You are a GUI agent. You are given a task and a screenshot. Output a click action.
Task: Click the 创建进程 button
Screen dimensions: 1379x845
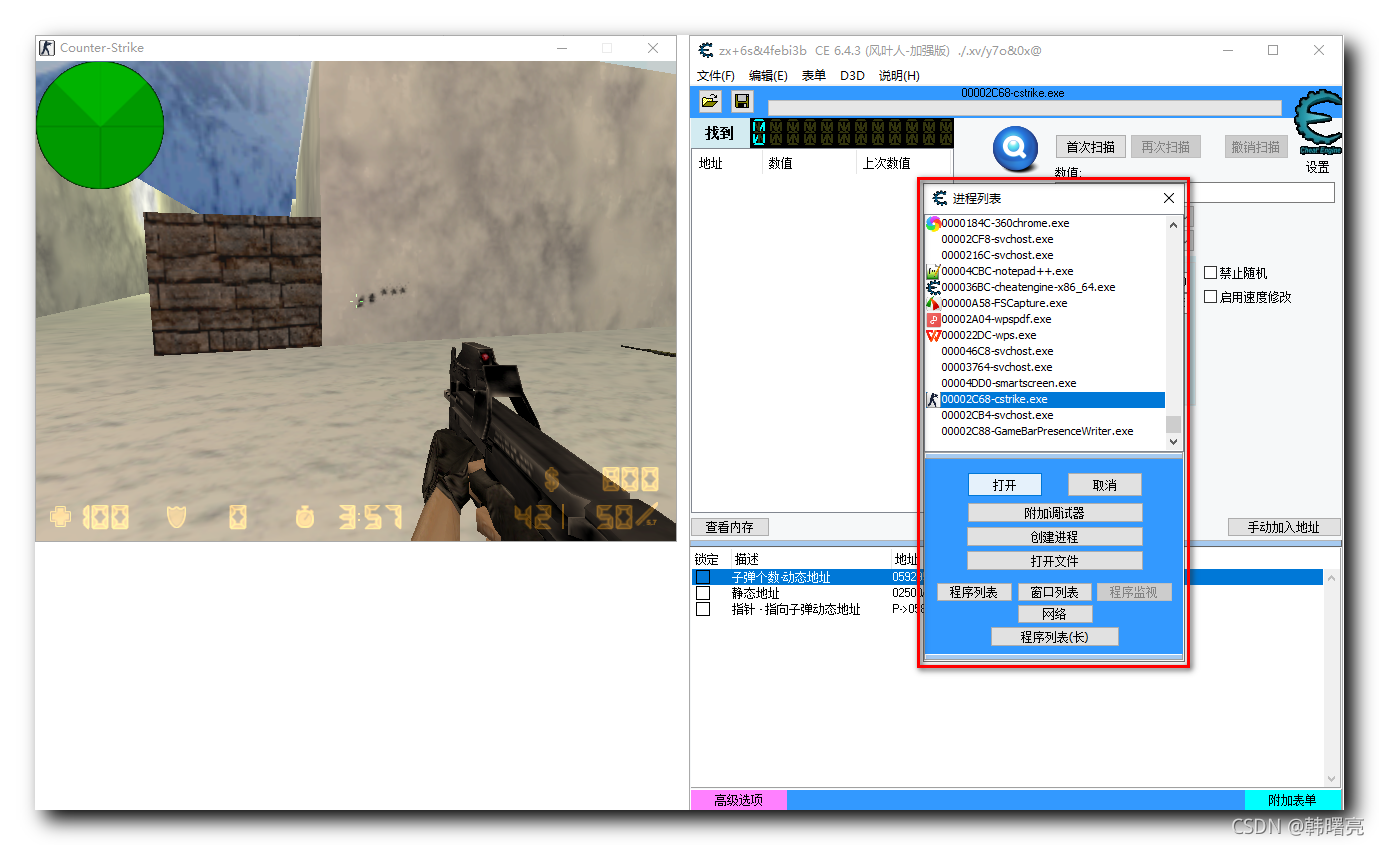click(x=1055, y=537)
